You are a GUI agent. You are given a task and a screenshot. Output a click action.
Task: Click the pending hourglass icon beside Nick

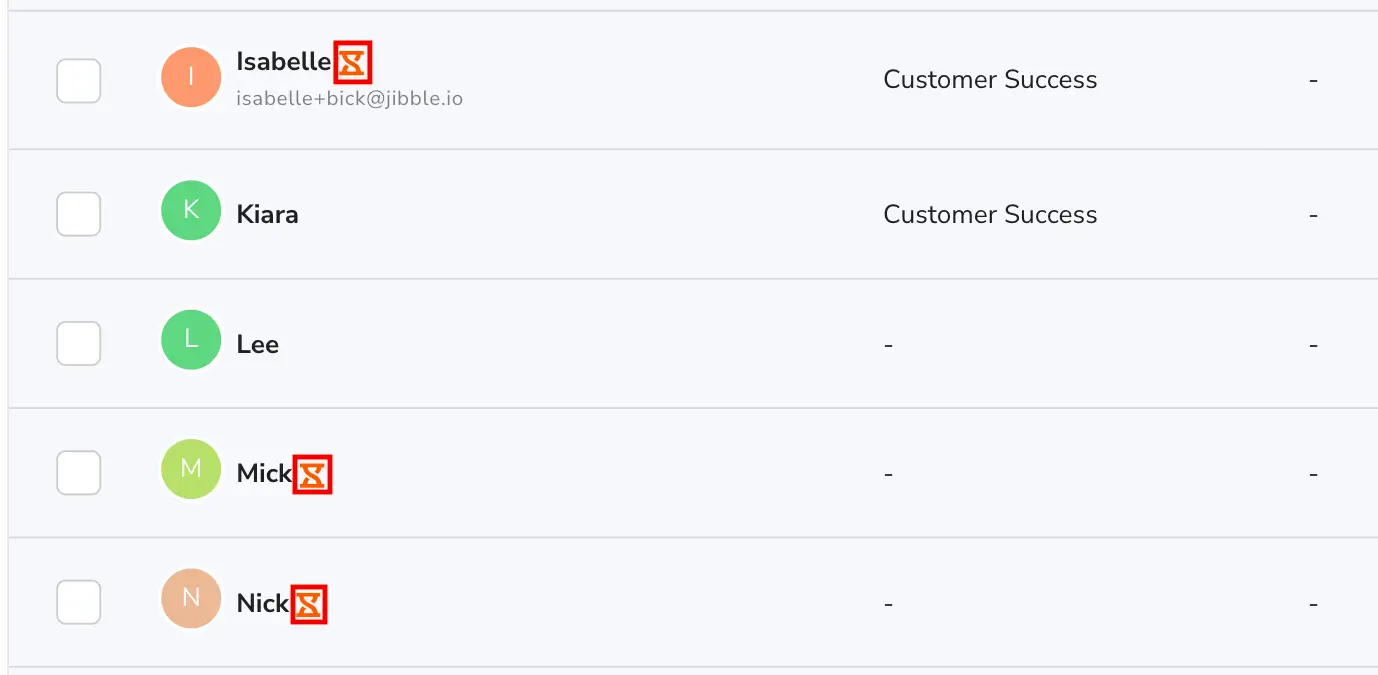coord(309,604)
